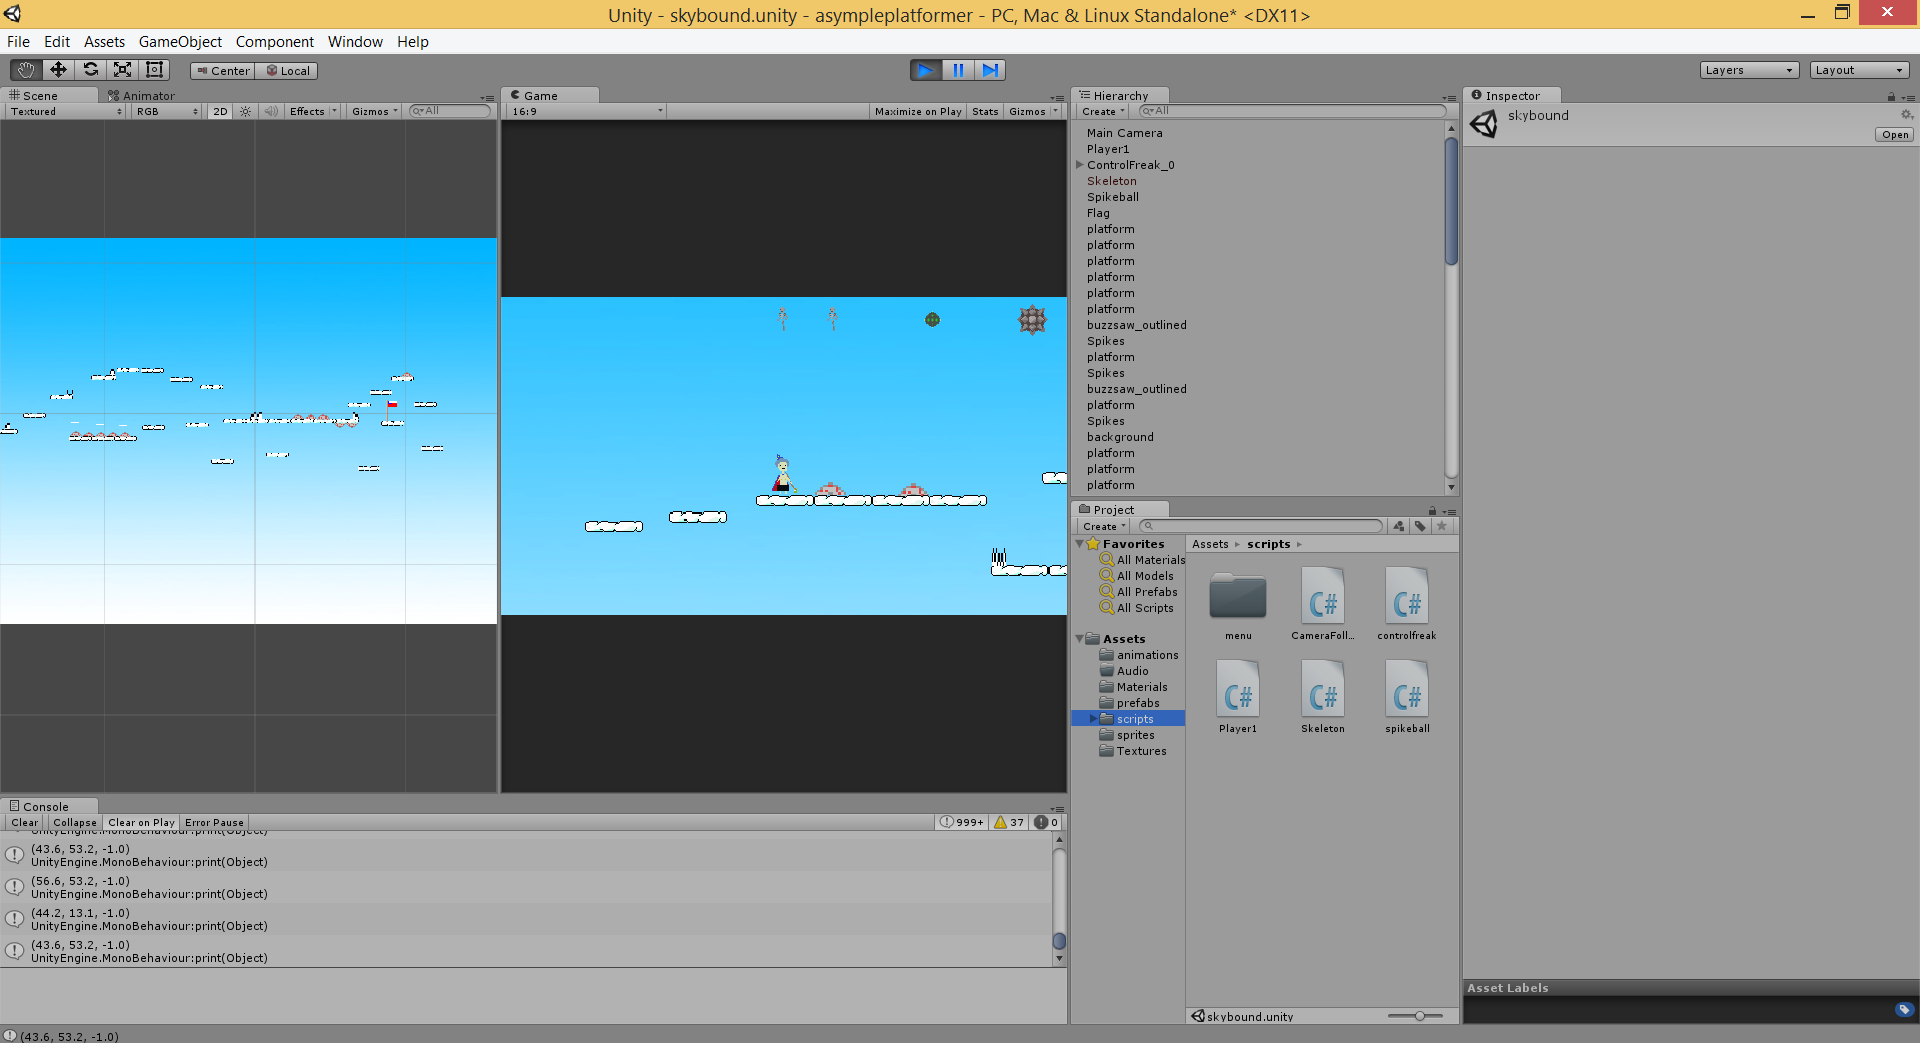Select spikeball C# script asset
1920x1043 pixels.
click(x=1406, y=697)
